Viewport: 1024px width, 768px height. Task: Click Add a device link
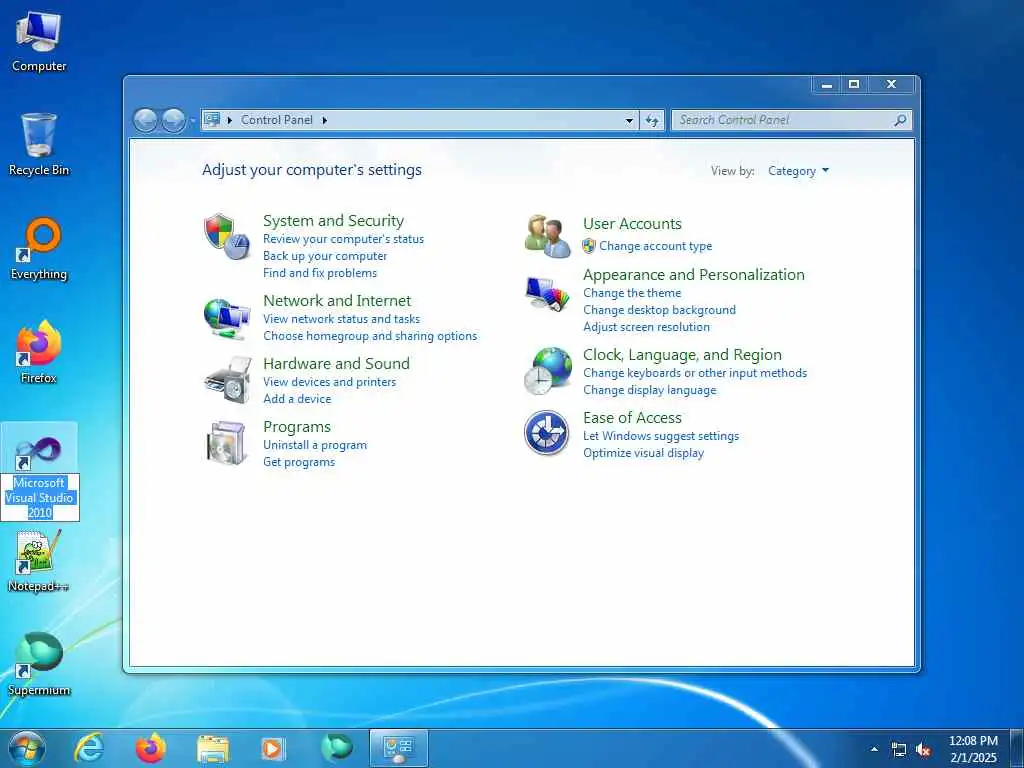click(x=297, y=399)
